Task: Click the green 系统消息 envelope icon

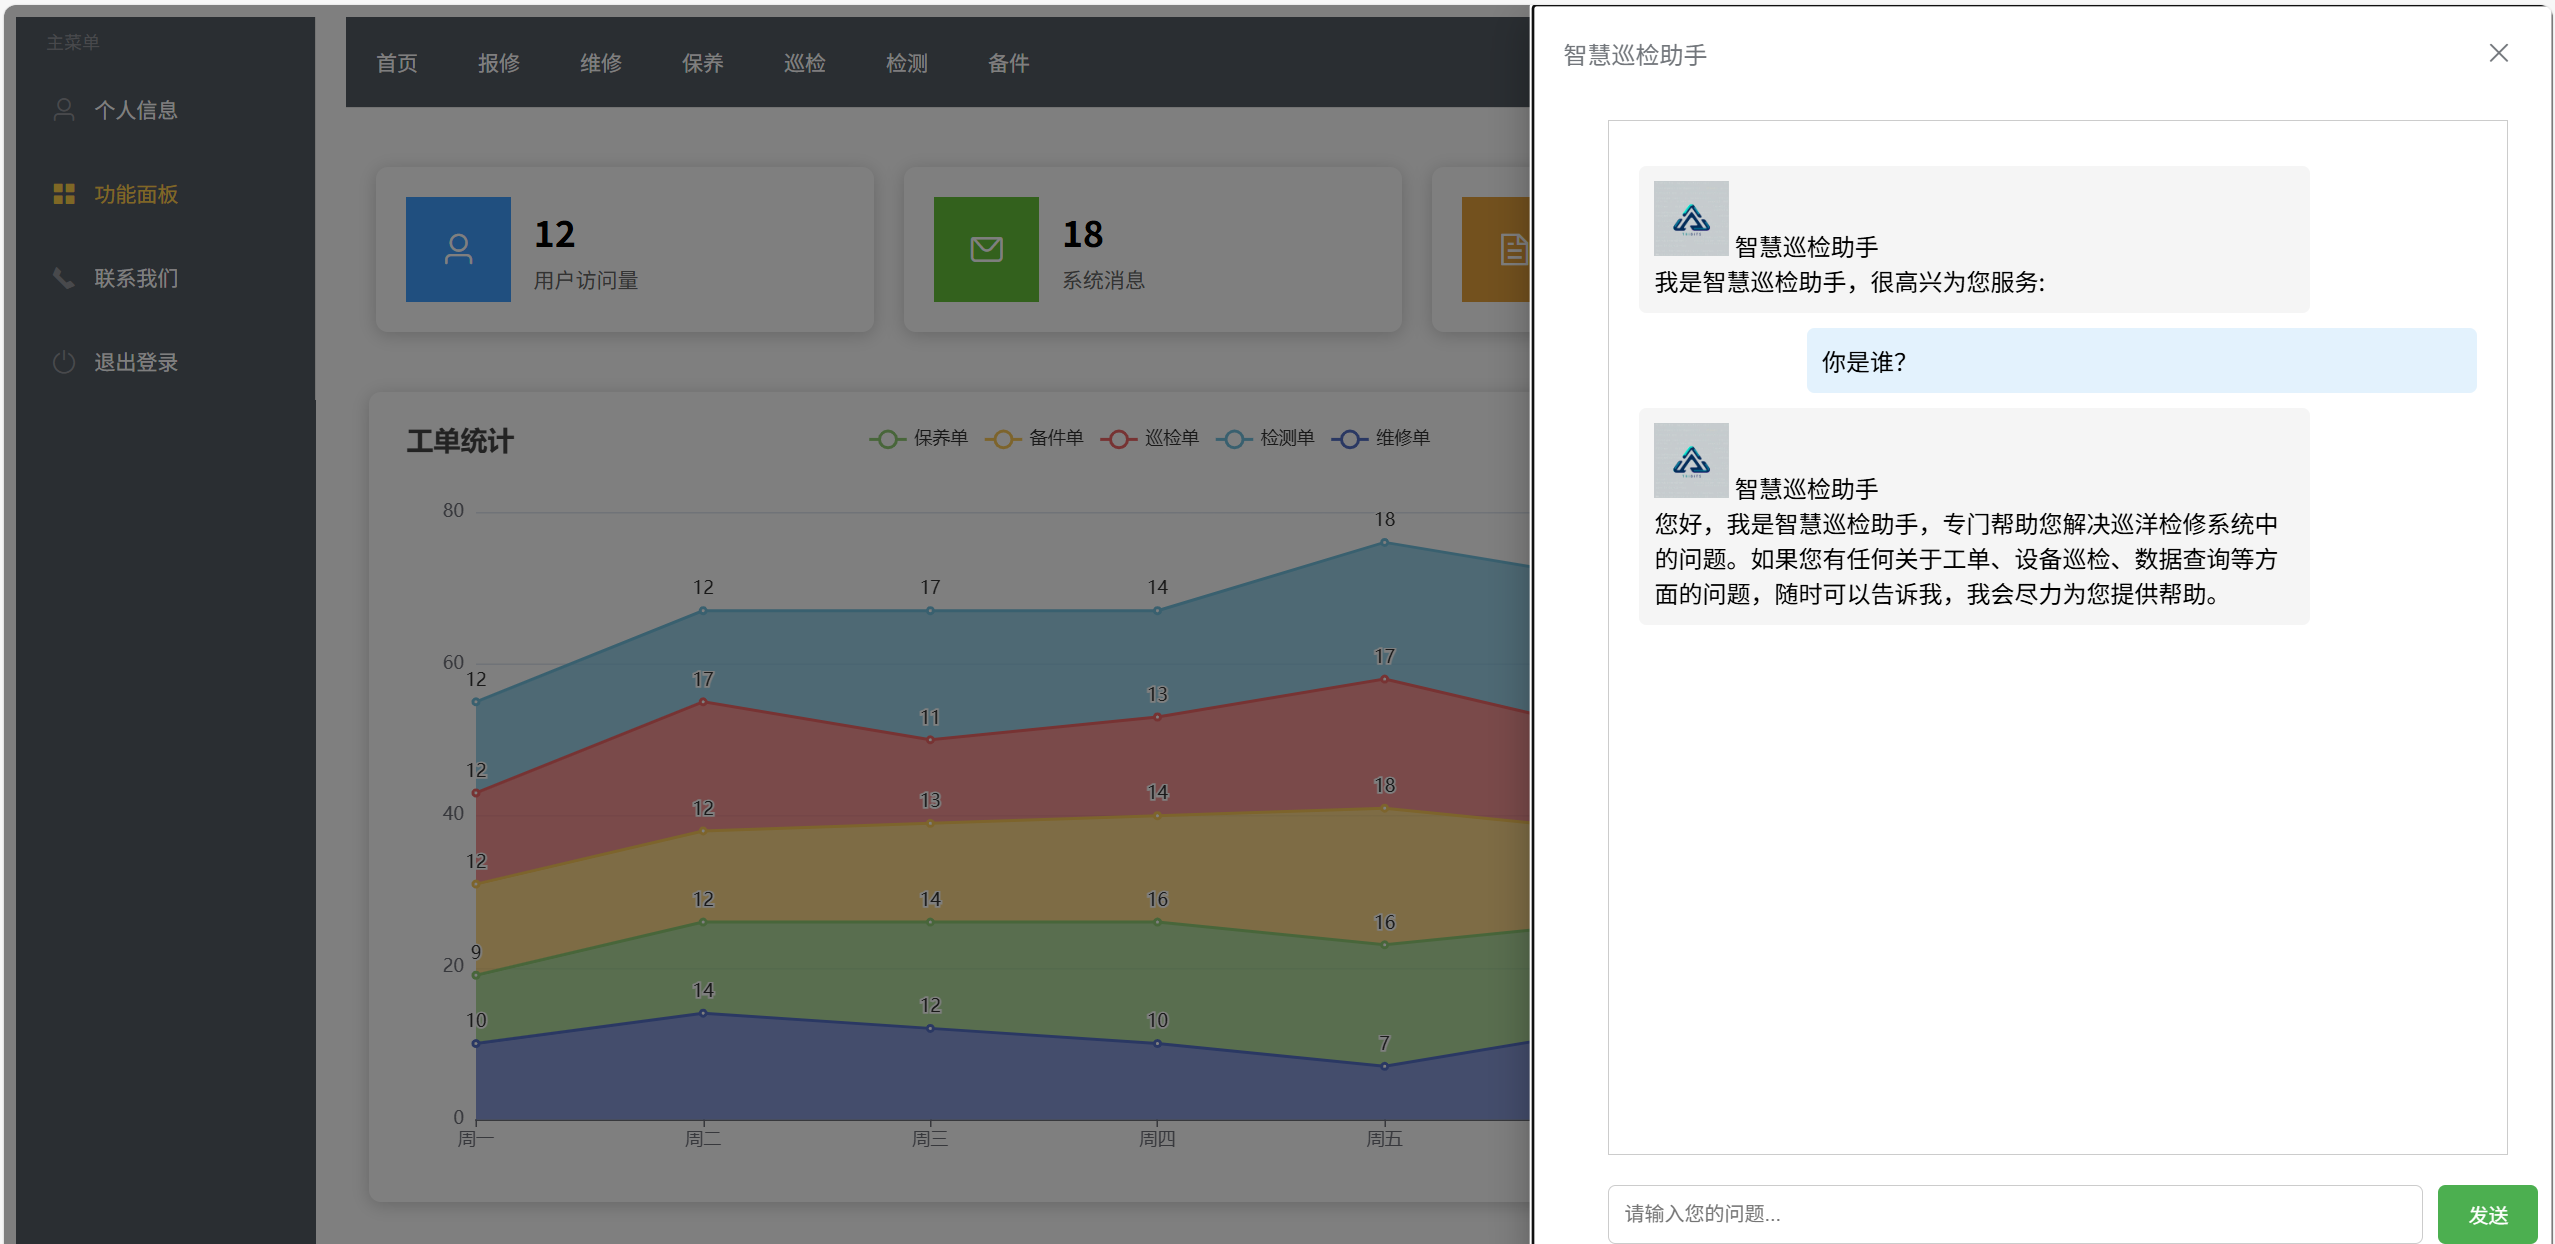Action: point(986,249)
